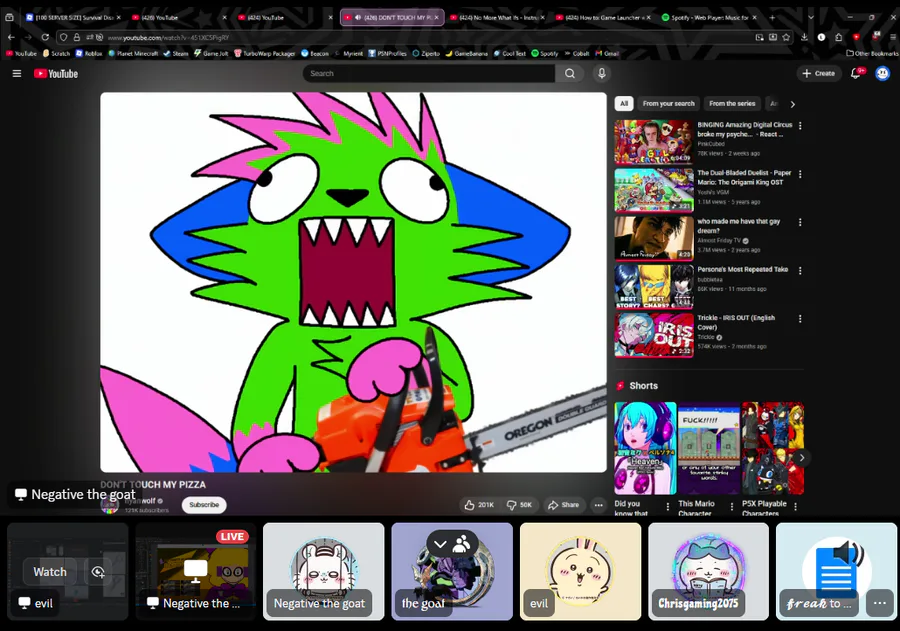Click the YouTube logo home link

[56, 73]
